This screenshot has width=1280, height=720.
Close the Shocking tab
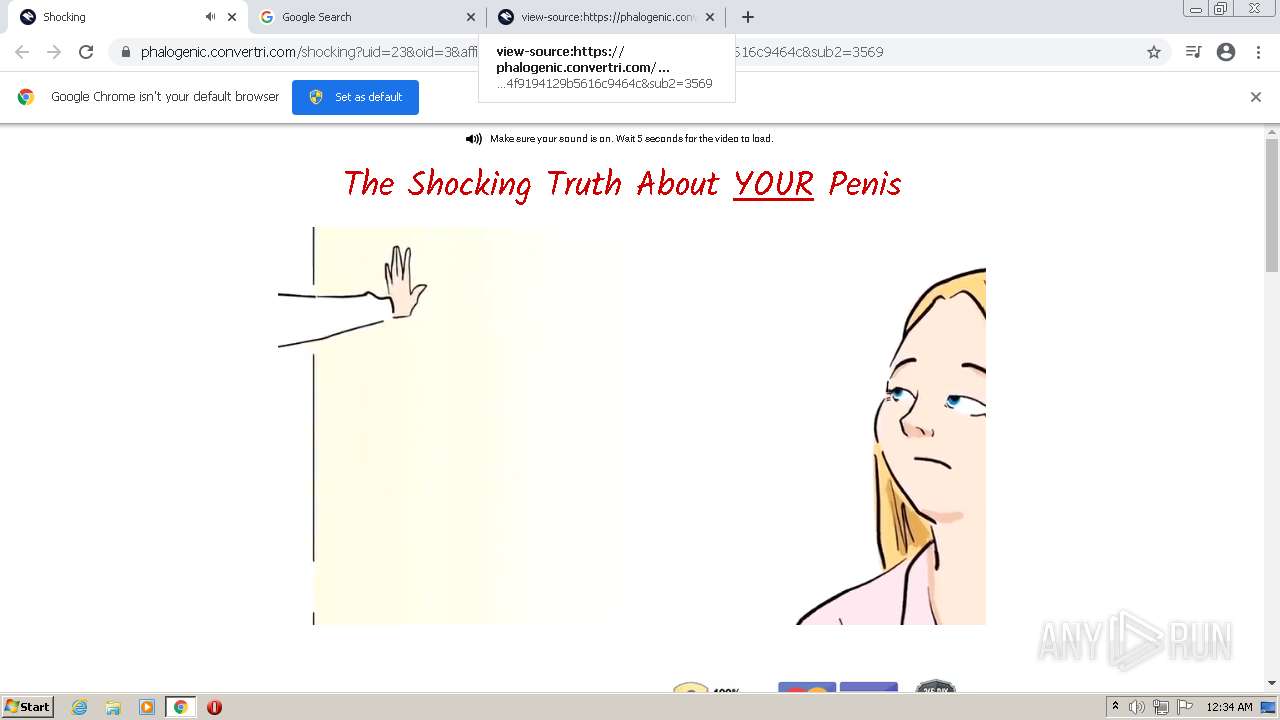point(232,17)
